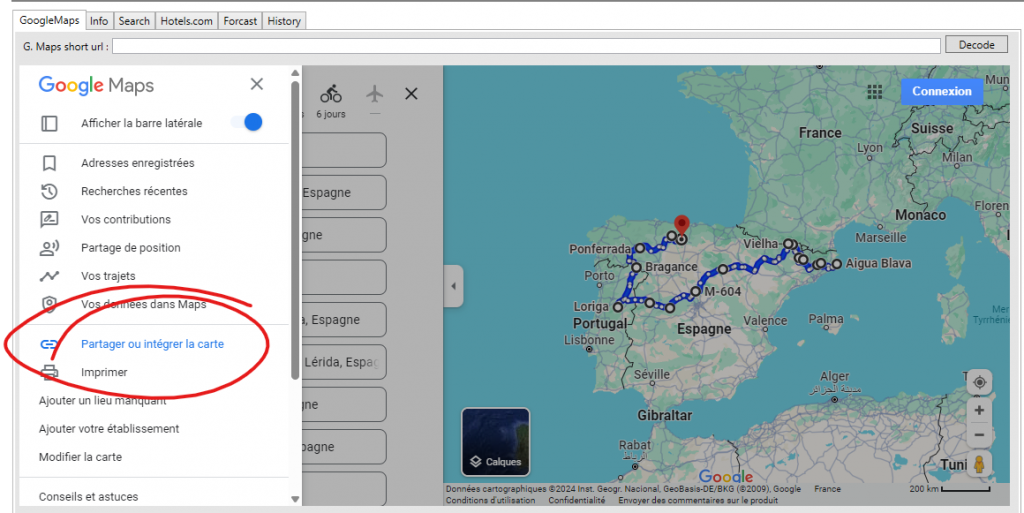
Task: Open the Google apps grid icon
Action: pos(874,92)
